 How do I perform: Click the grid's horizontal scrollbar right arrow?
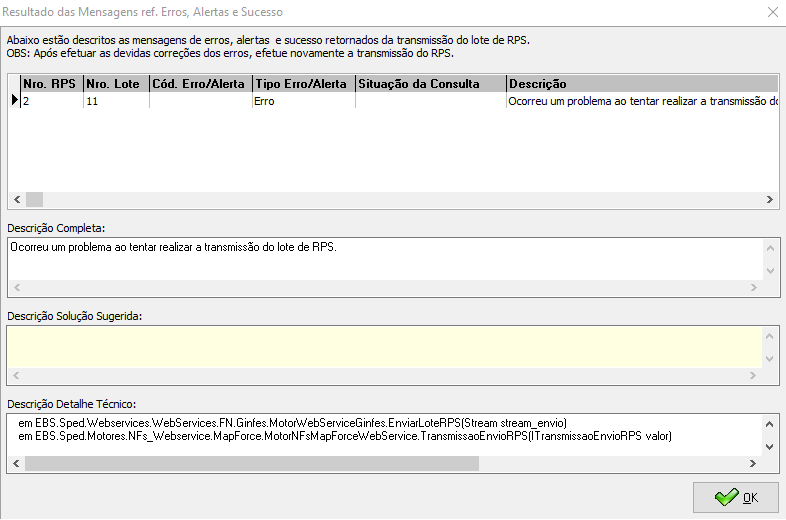coord(768,199)
